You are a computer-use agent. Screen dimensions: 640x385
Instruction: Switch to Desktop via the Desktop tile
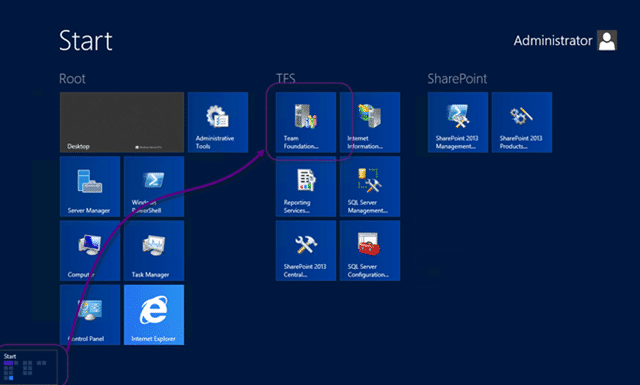pyautogui.click(x=122, y=122)
